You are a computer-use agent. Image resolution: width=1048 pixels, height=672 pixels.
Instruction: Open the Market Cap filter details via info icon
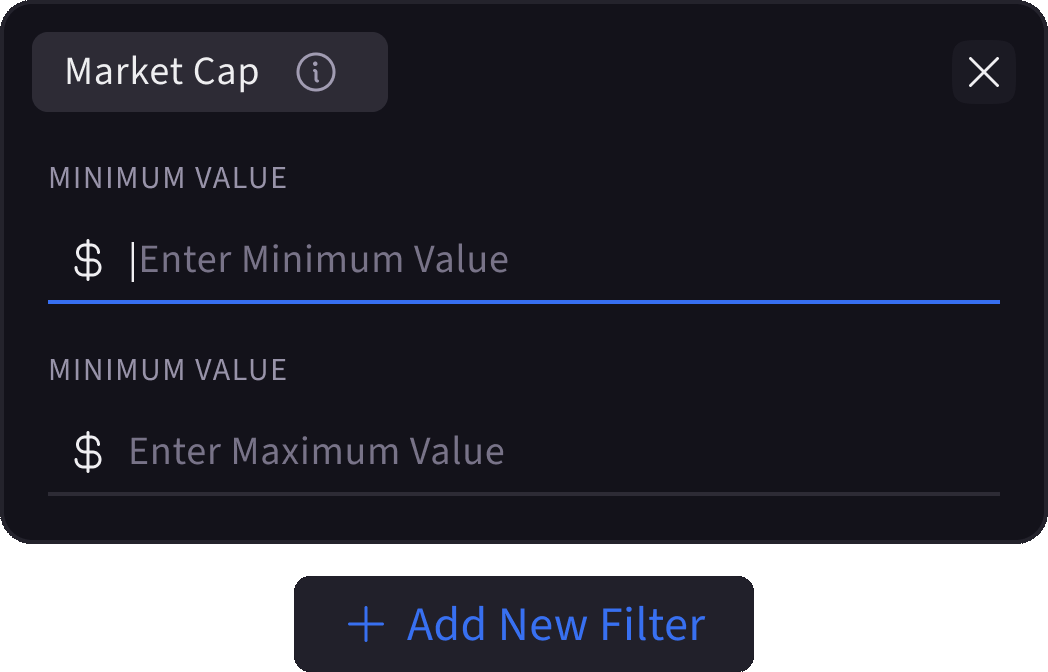[315, 72]
